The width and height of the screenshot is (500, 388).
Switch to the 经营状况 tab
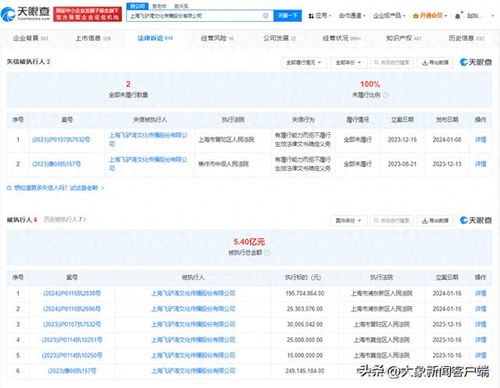[x=341, y=38]
